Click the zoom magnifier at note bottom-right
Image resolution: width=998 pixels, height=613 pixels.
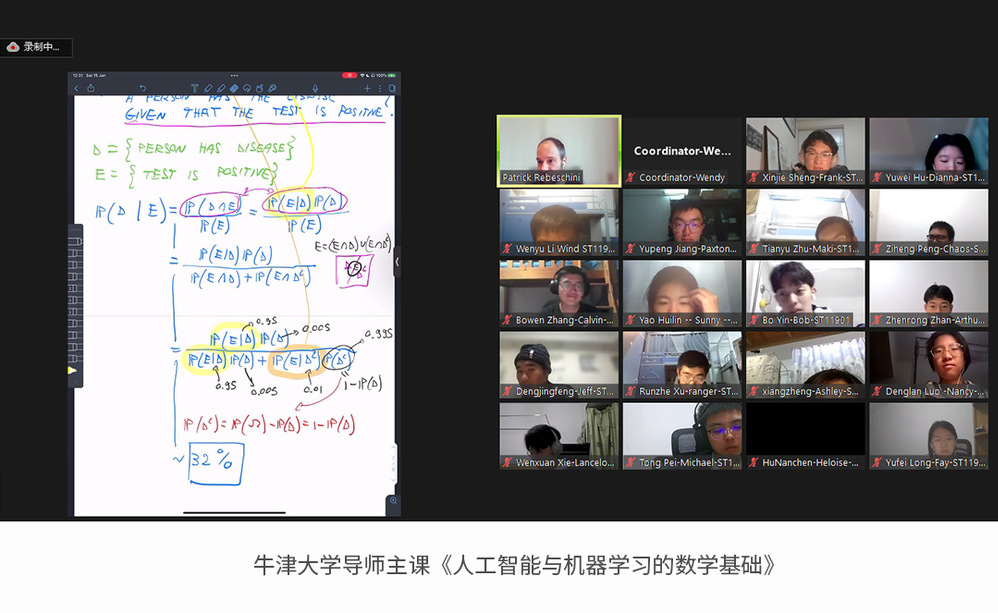393,500
